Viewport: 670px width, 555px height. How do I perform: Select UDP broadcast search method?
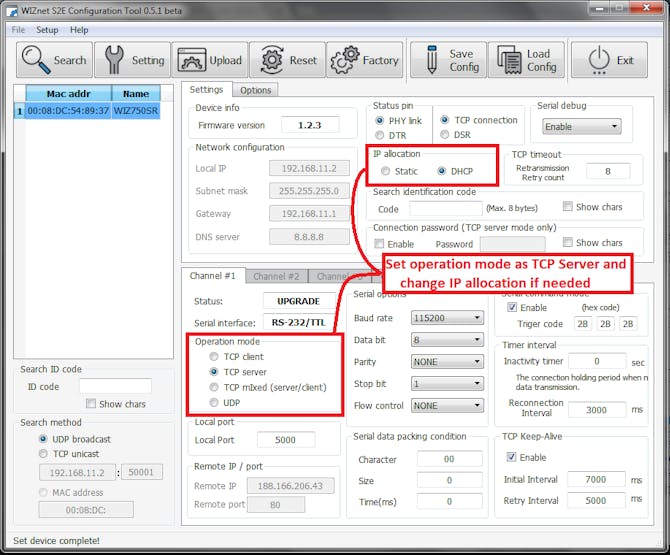point(43,439)
